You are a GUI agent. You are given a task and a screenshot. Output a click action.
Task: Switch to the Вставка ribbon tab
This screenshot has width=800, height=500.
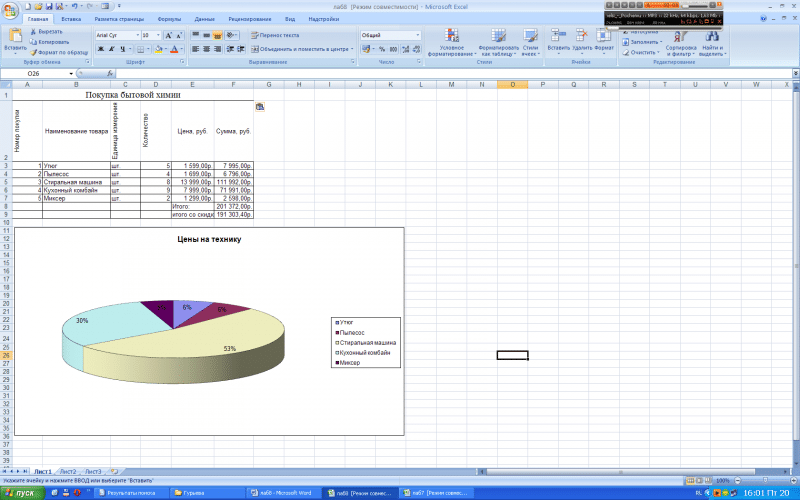(x=71, y=19)
